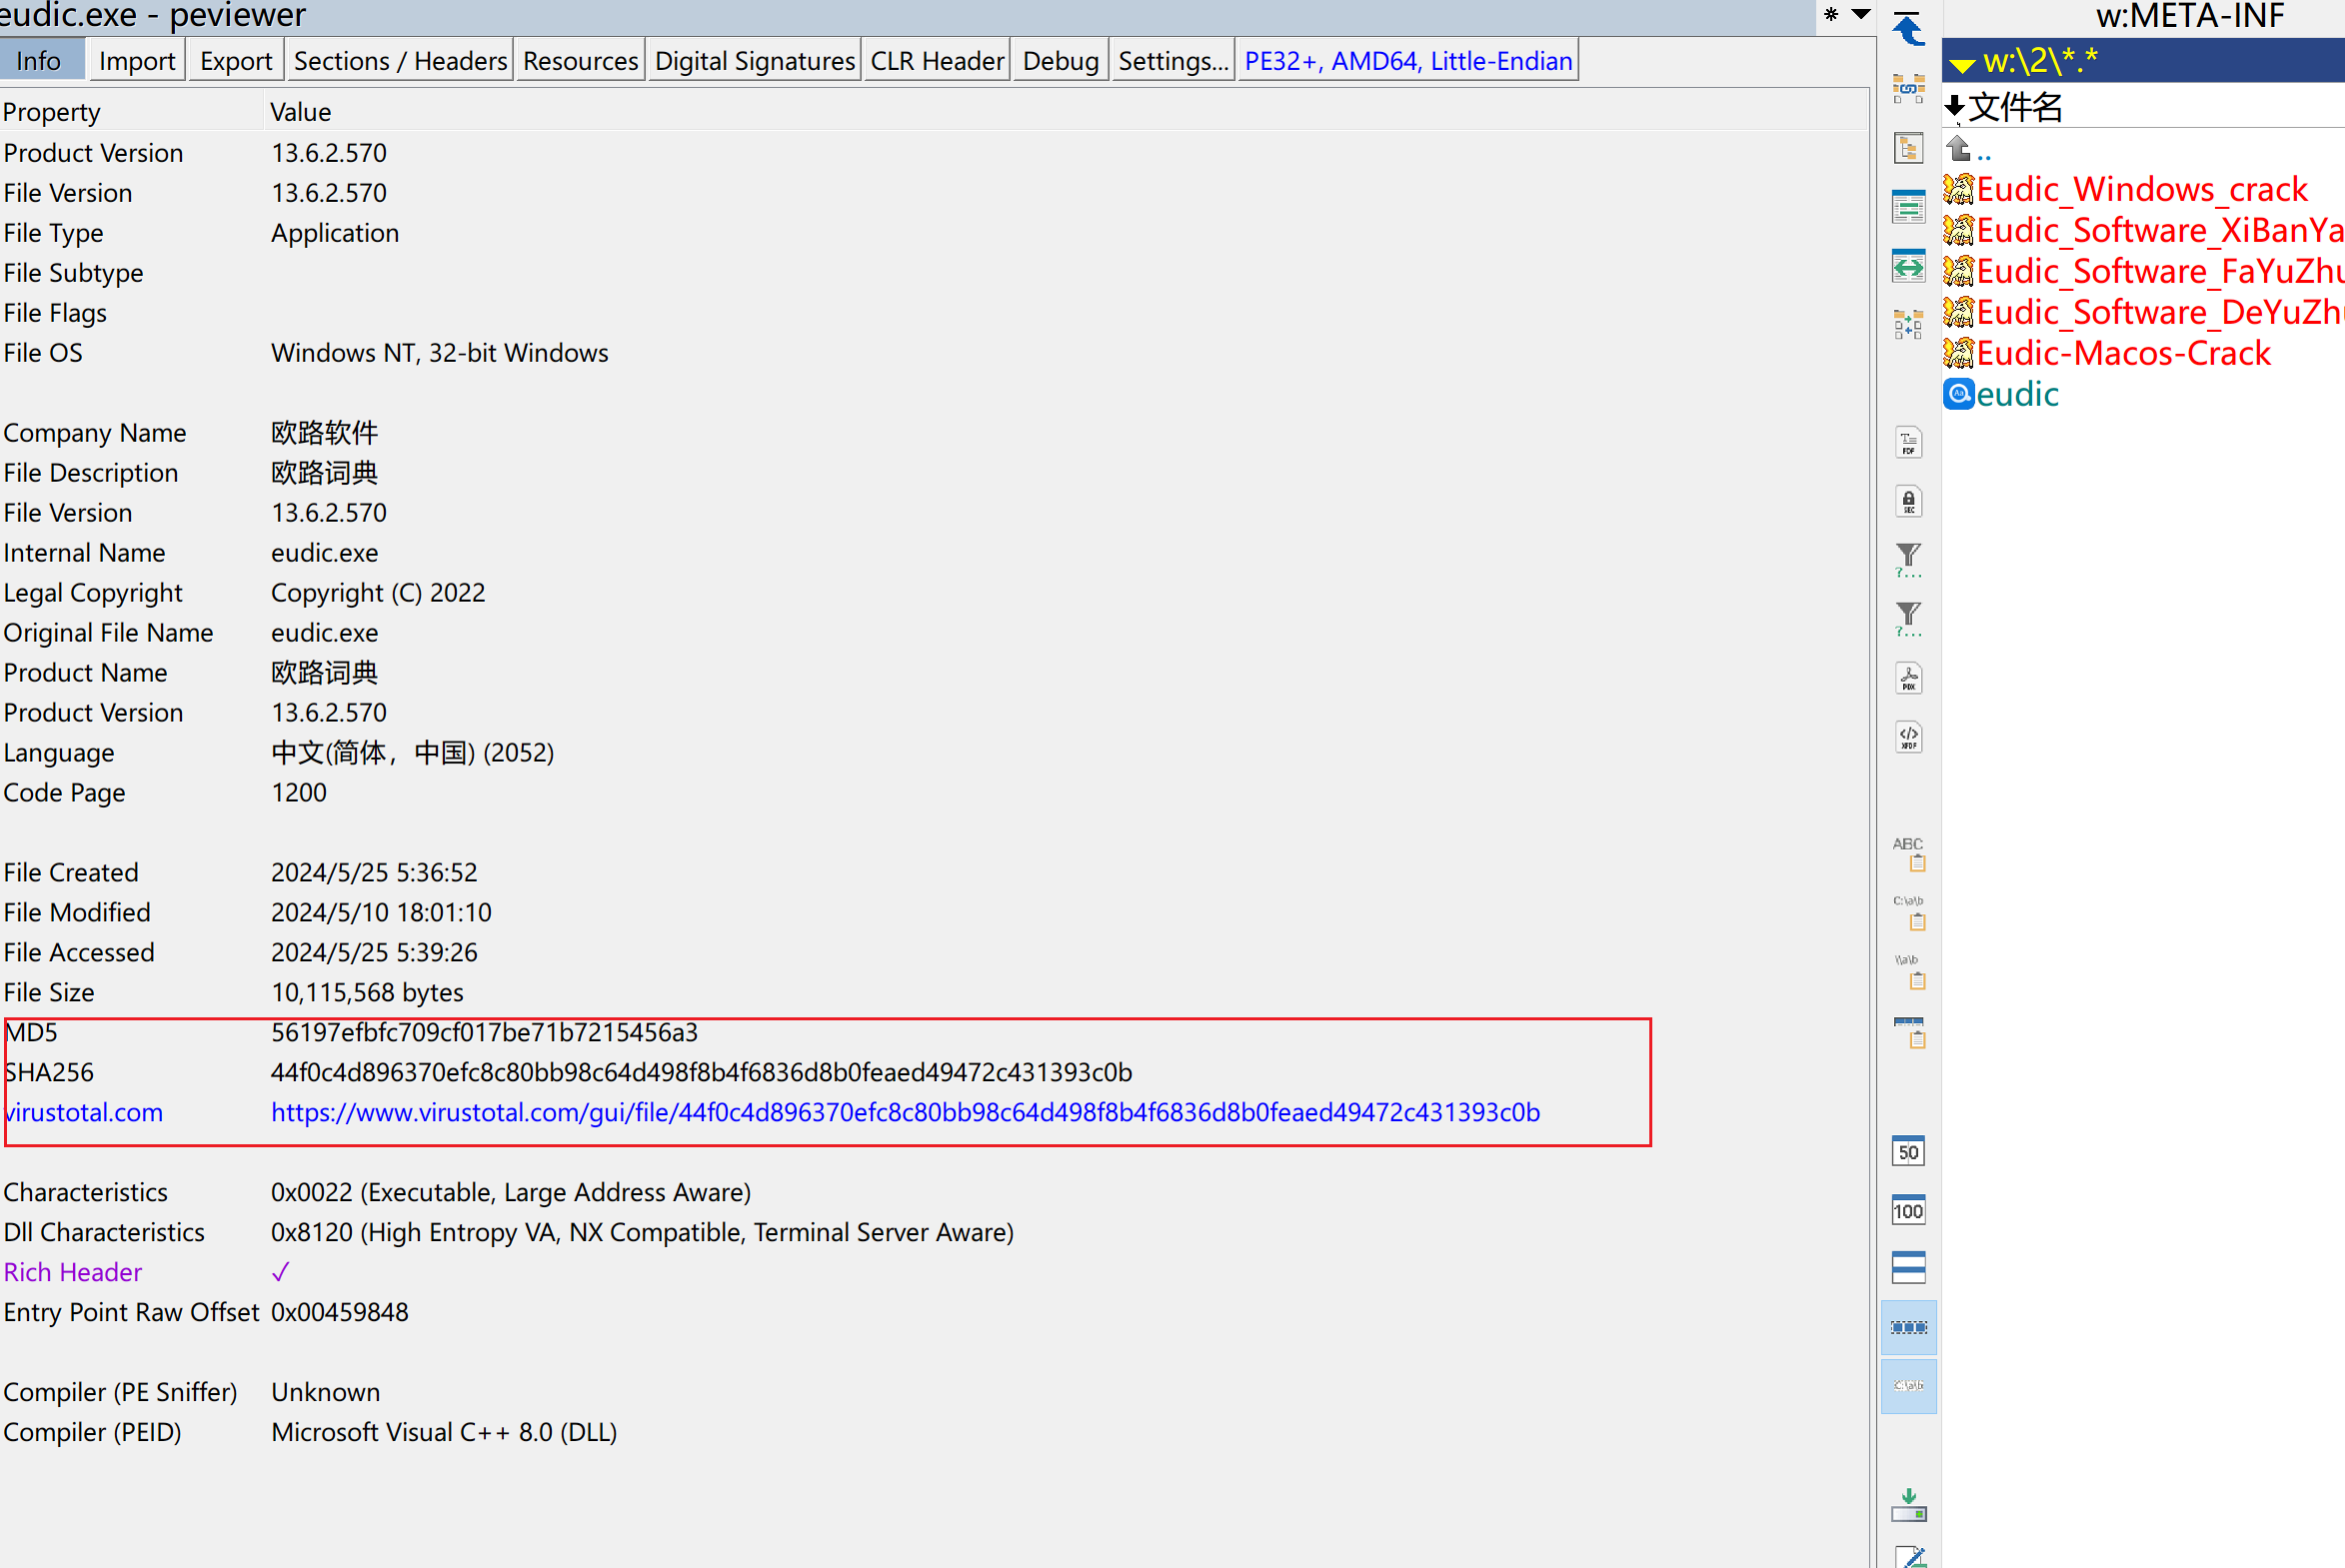2345x1568 pixels.
Task: Click the Dll Characteristics value 0x8120
Action: point(642,1232)
